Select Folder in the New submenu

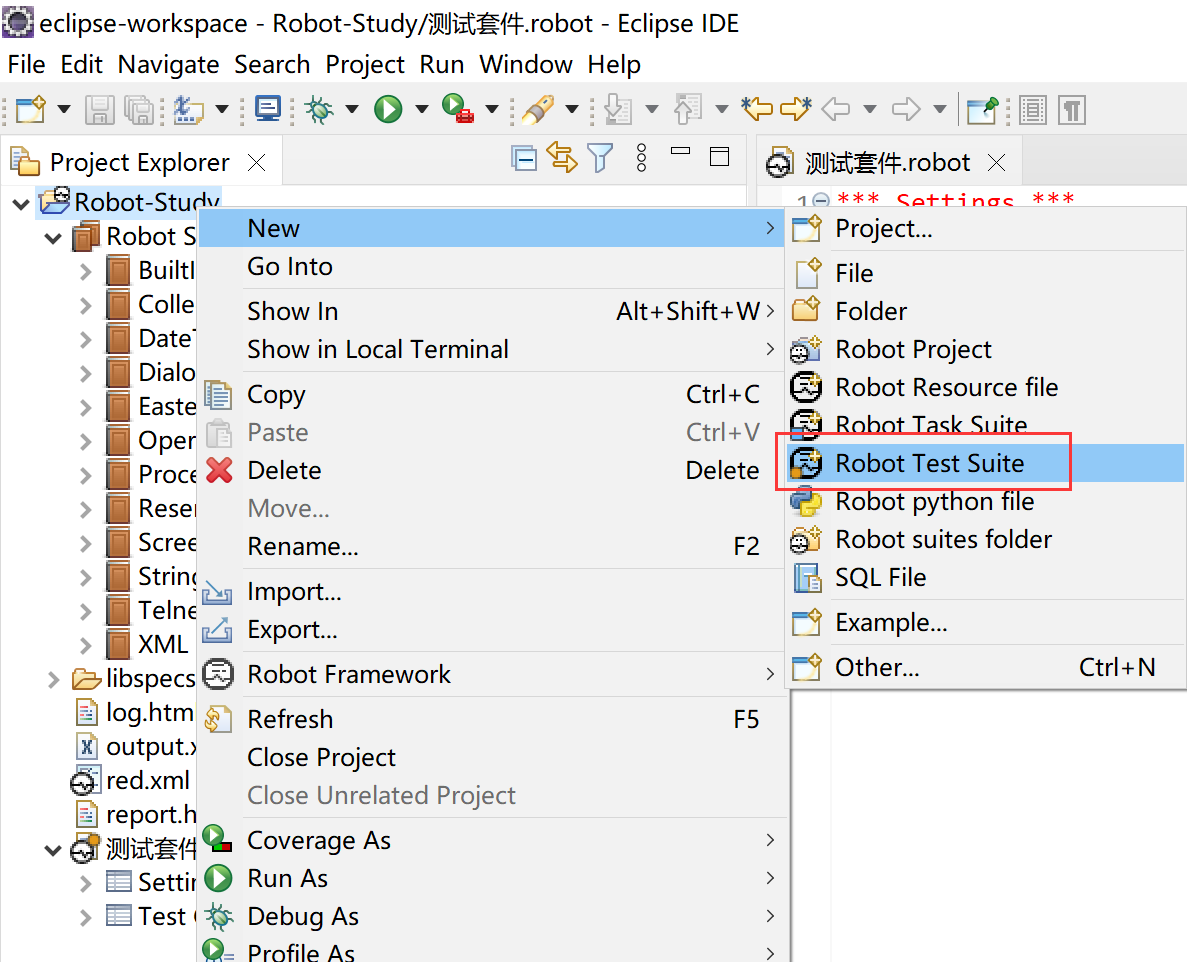(985, 311)
